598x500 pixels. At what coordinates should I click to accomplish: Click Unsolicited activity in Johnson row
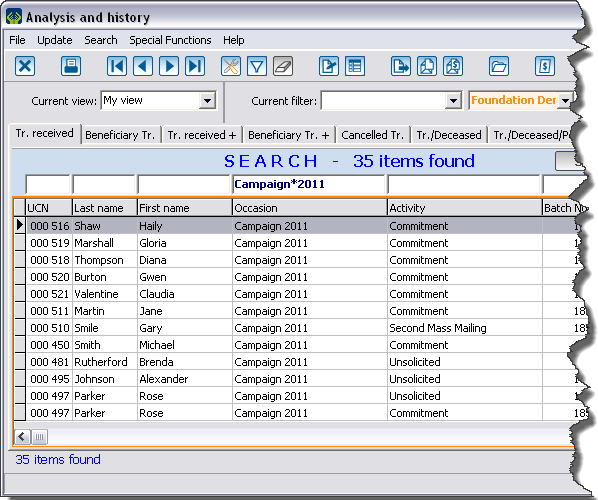click(465, 379)
